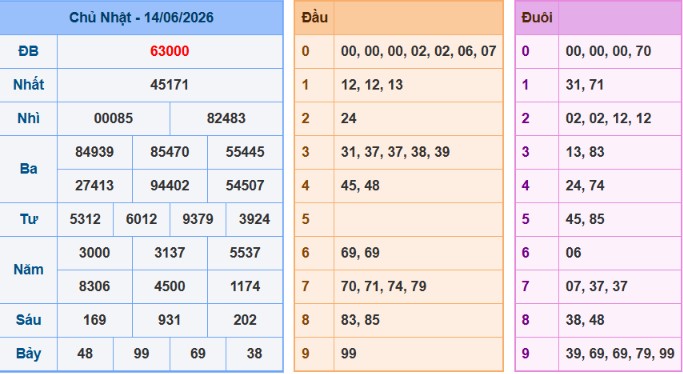The image size is (683, 374).
Task: Select Đầu row 7 values 70, 71, 74, 79
Action: click(x=384, y=286)
